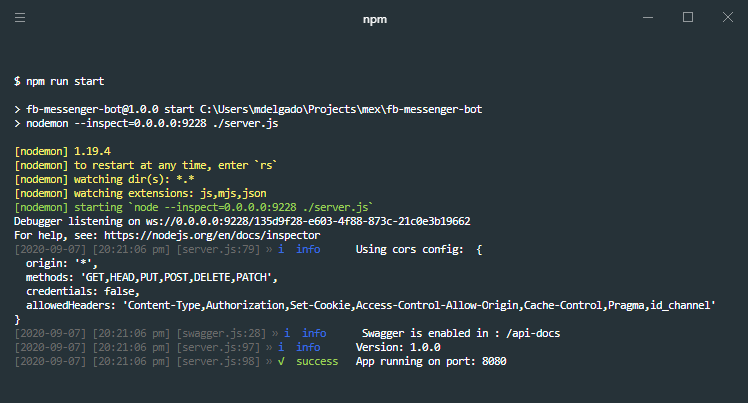Viewport: 748px width, 403px height.
Task: Minimize the npm terminal window
Action: (648, 18)
